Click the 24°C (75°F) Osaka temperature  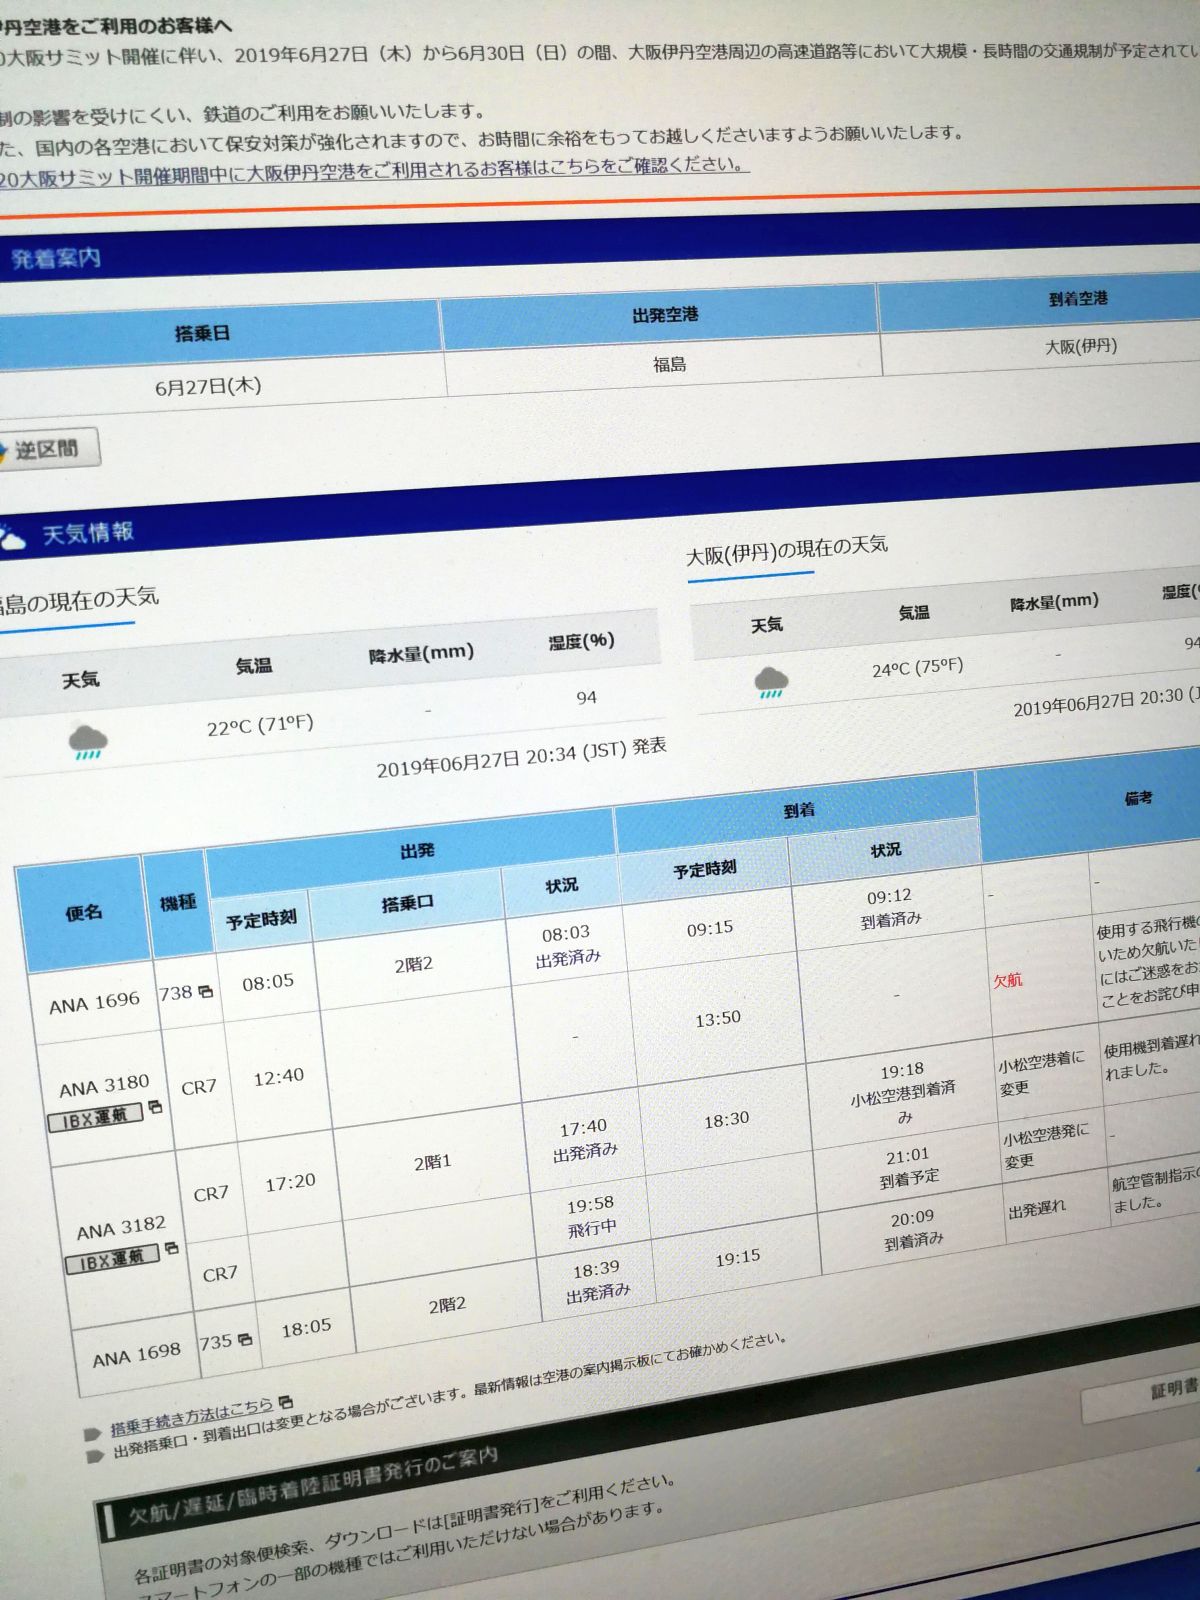point(918,667)
